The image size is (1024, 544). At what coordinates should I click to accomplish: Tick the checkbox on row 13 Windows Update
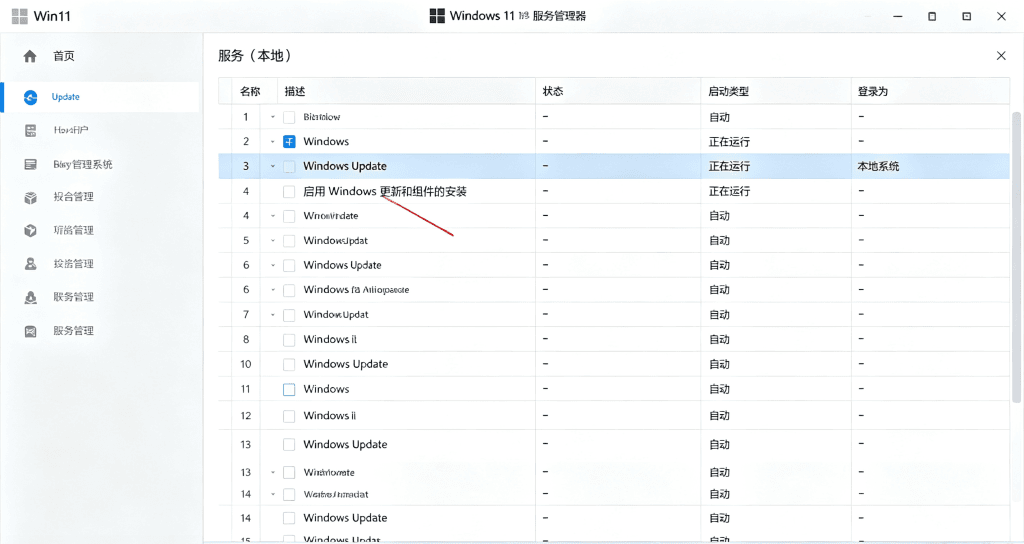pyautogui.click(x=289, y=445)
